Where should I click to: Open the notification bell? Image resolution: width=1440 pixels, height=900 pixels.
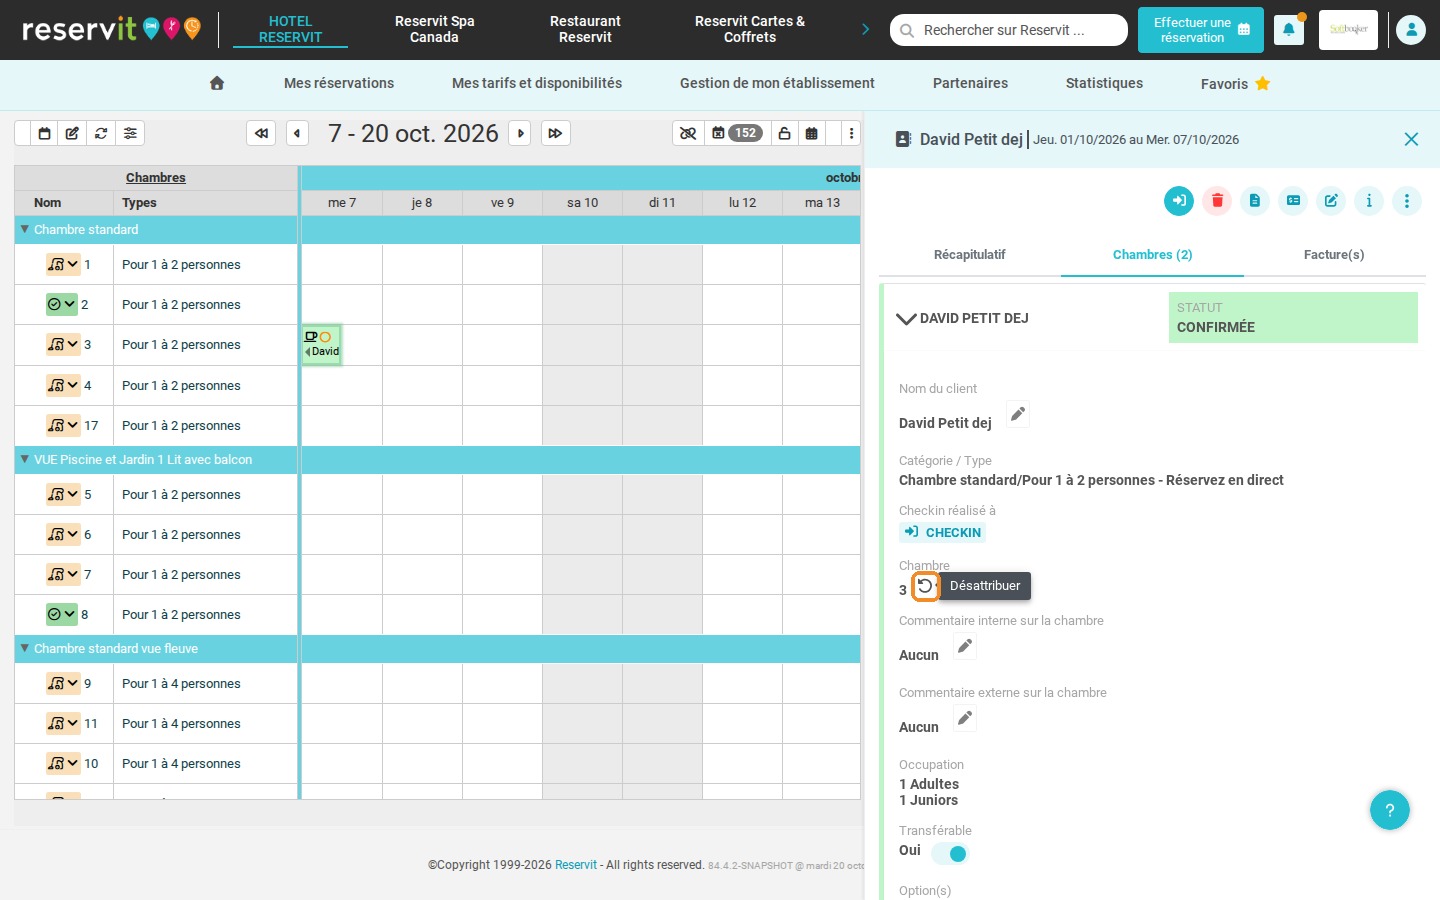[x=1289, y=30]
